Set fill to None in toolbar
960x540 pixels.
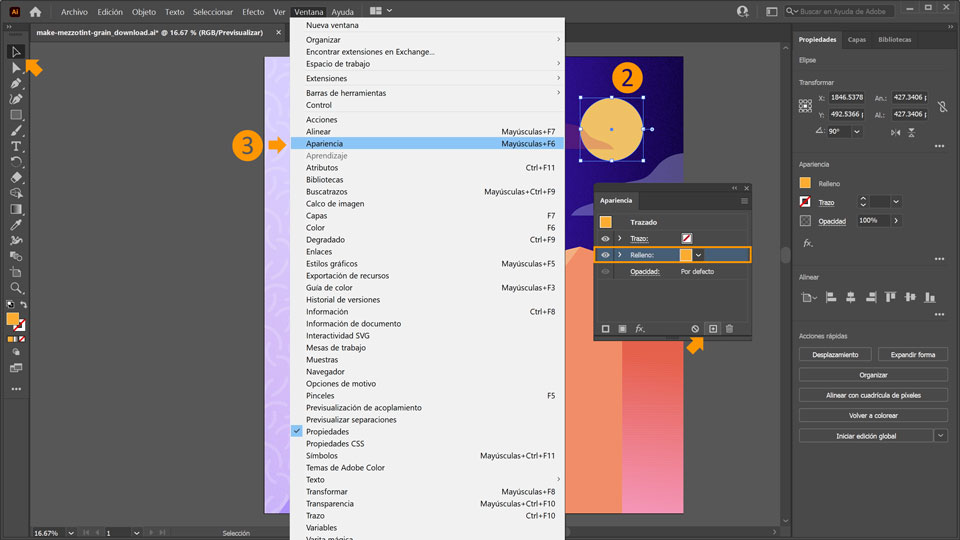click(22, 339)
